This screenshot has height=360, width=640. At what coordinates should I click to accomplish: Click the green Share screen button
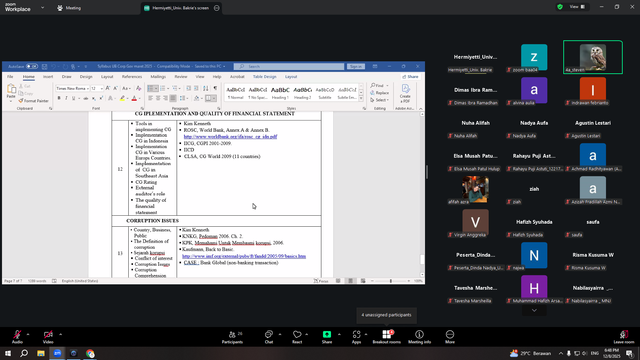pyautogui.click(x=327, y=337)
